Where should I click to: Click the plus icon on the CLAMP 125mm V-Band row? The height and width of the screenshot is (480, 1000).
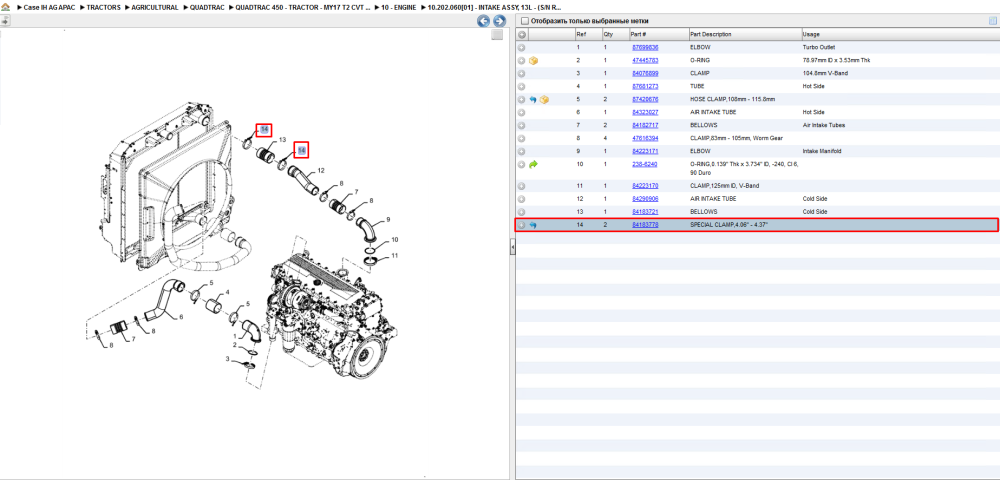[522, 186]
